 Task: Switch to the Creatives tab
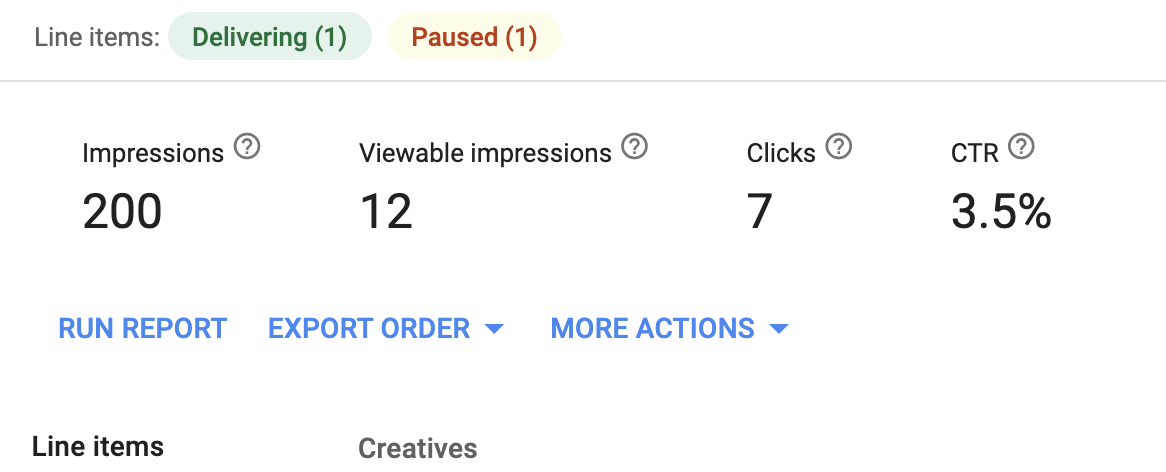[x=418, y=448]
